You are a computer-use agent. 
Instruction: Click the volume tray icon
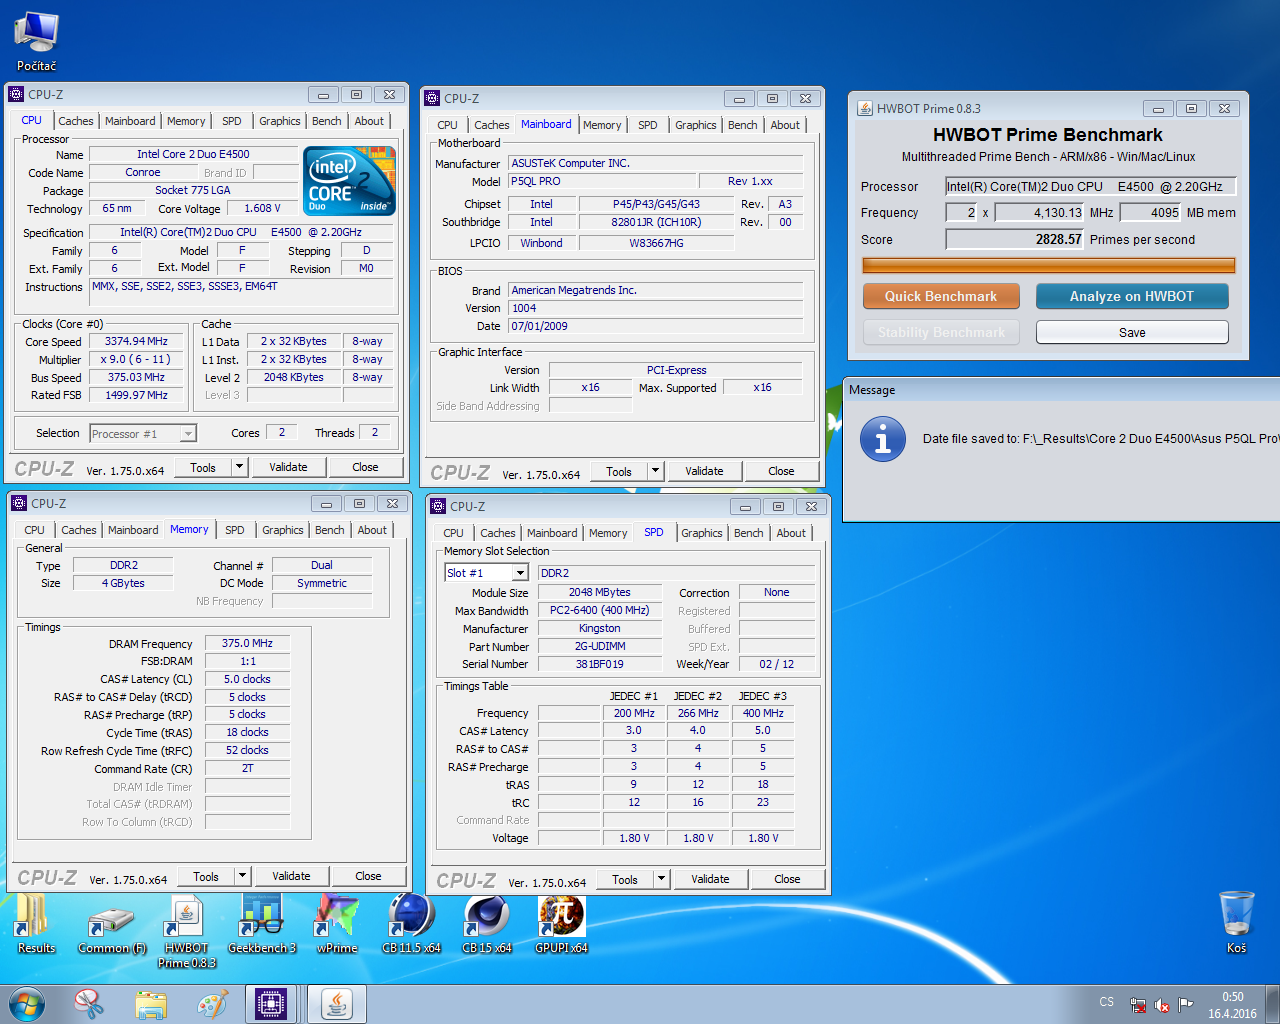[x=1162, y=1005]
